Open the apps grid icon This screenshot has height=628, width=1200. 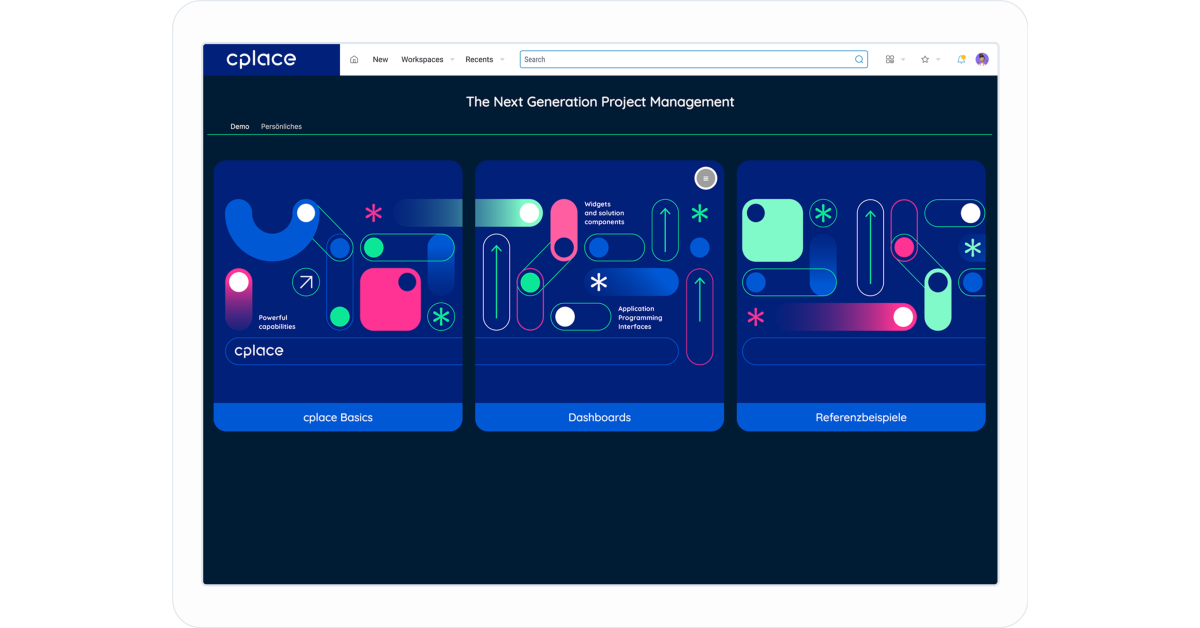(x=890, y=60)
